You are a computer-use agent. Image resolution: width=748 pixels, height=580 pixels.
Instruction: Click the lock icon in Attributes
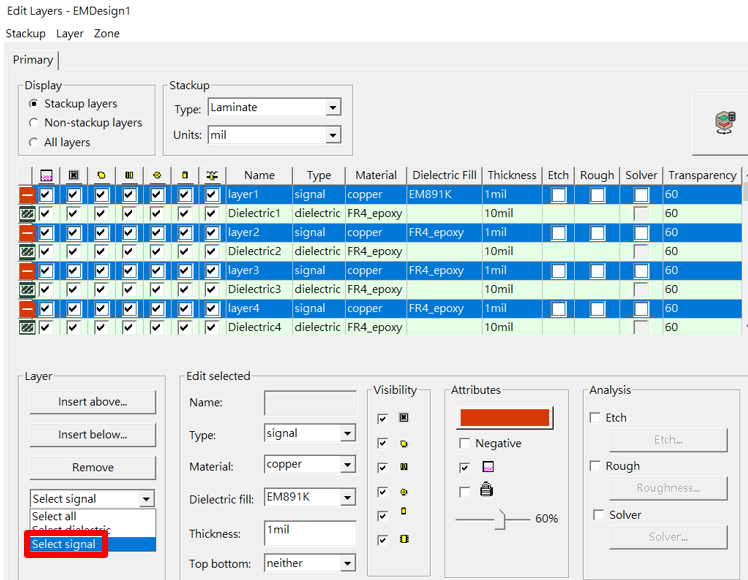[487, 490]
